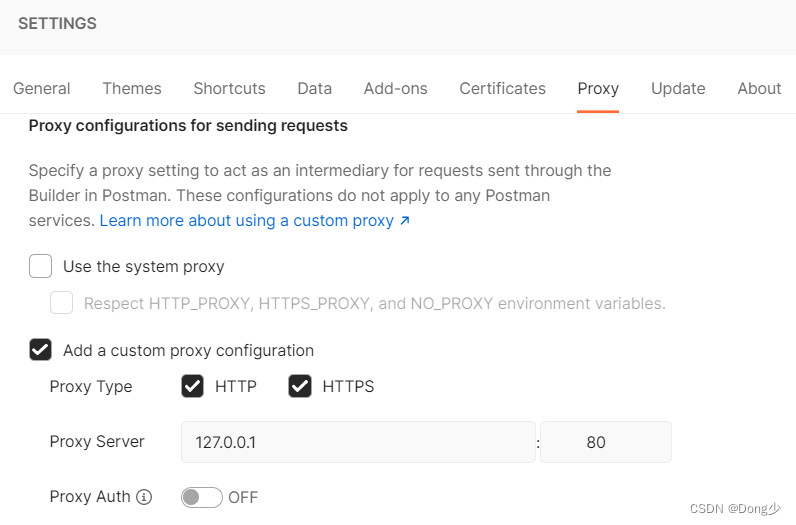Uncheck the HTTPS proxy type checkbox
The image size is (796, 525).
[x=300, y=386]
